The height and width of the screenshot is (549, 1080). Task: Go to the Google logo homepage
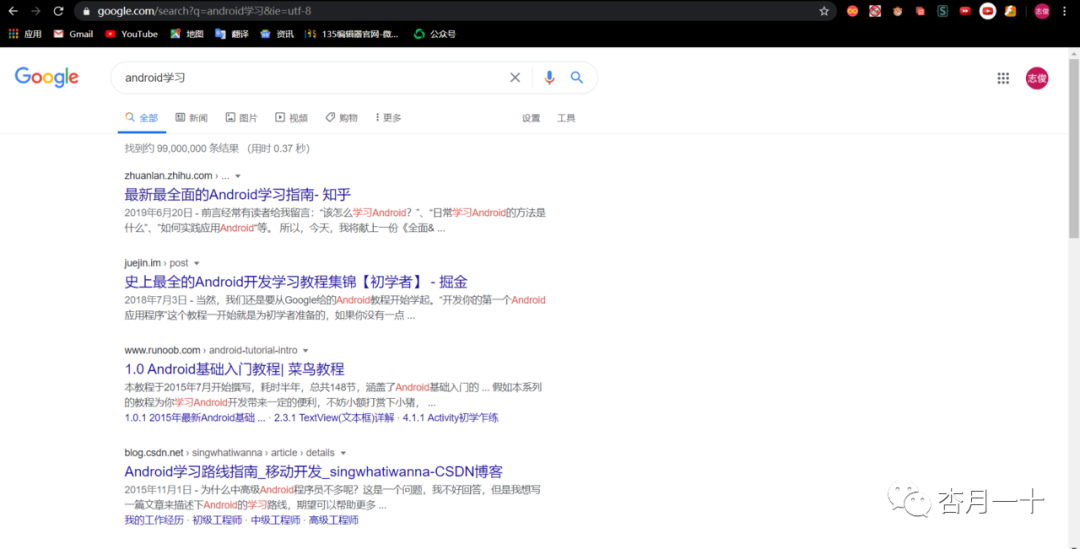pyautogui.click(x=47, y=77)
